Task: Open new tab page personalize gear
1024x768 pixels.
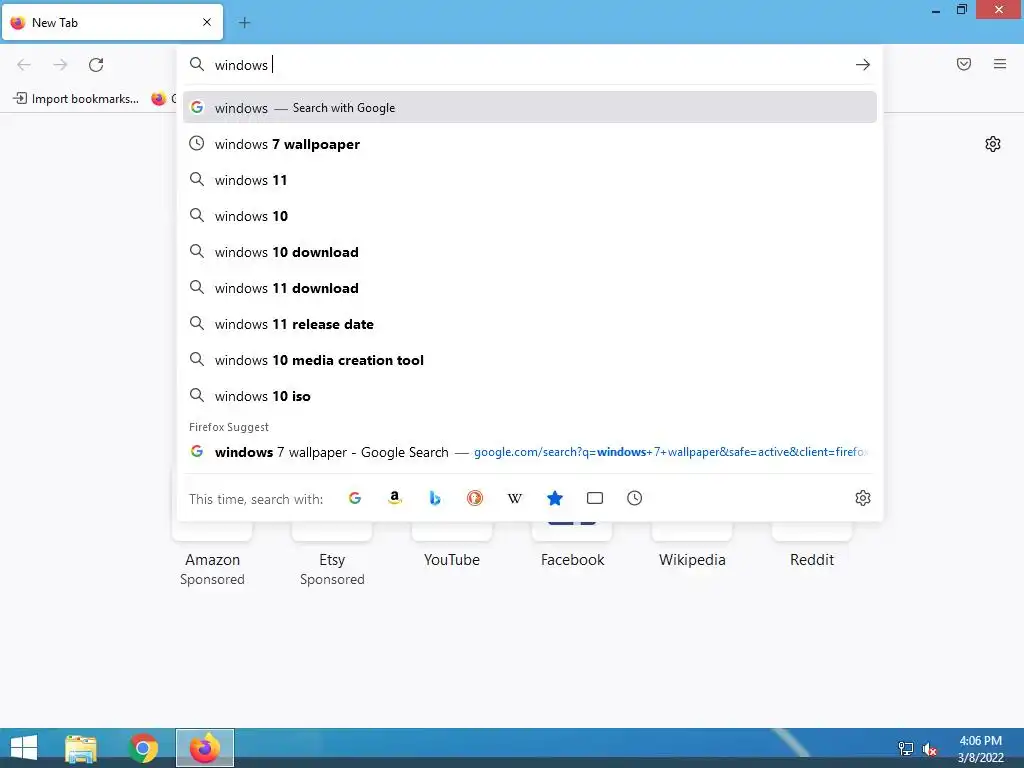Action: (x=993, y=144)
